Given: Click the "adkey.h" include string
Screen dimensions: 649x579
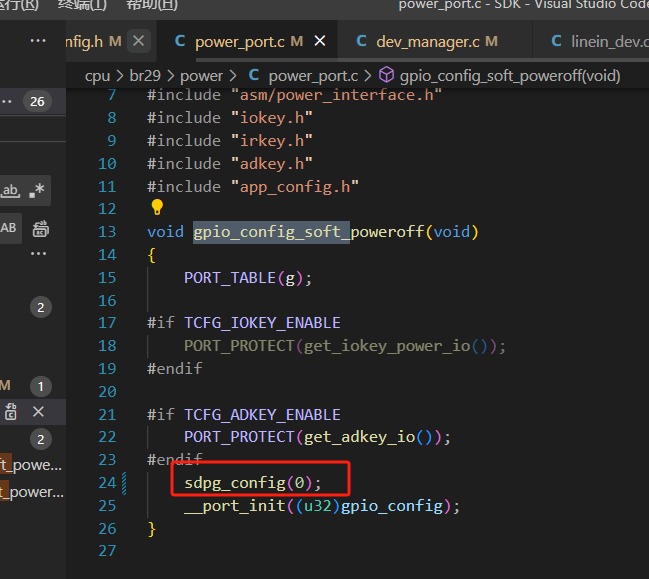Looking at the screenshot, I should (x=272, y=164).
